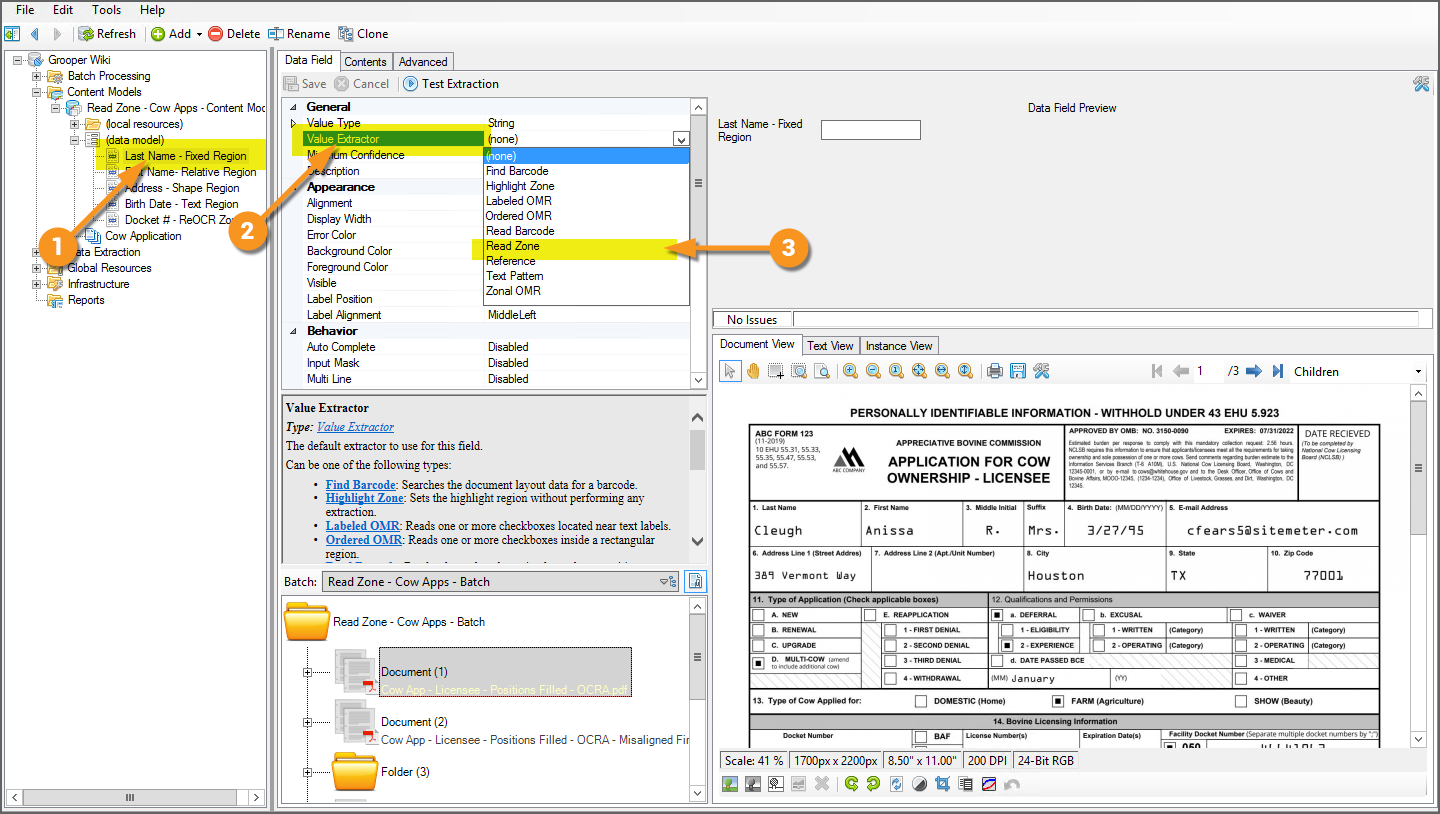The image size is (1440, 814).
Task: Click the Clone toolbar icon
Action: 346,34
